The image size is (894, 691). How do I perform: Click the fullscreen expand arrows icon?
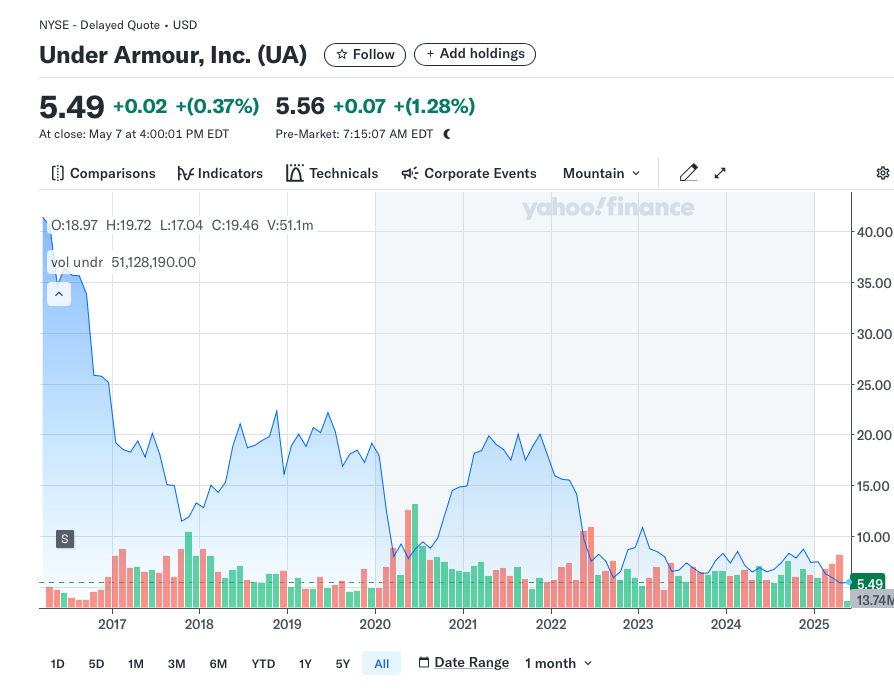tap(720, 173)
